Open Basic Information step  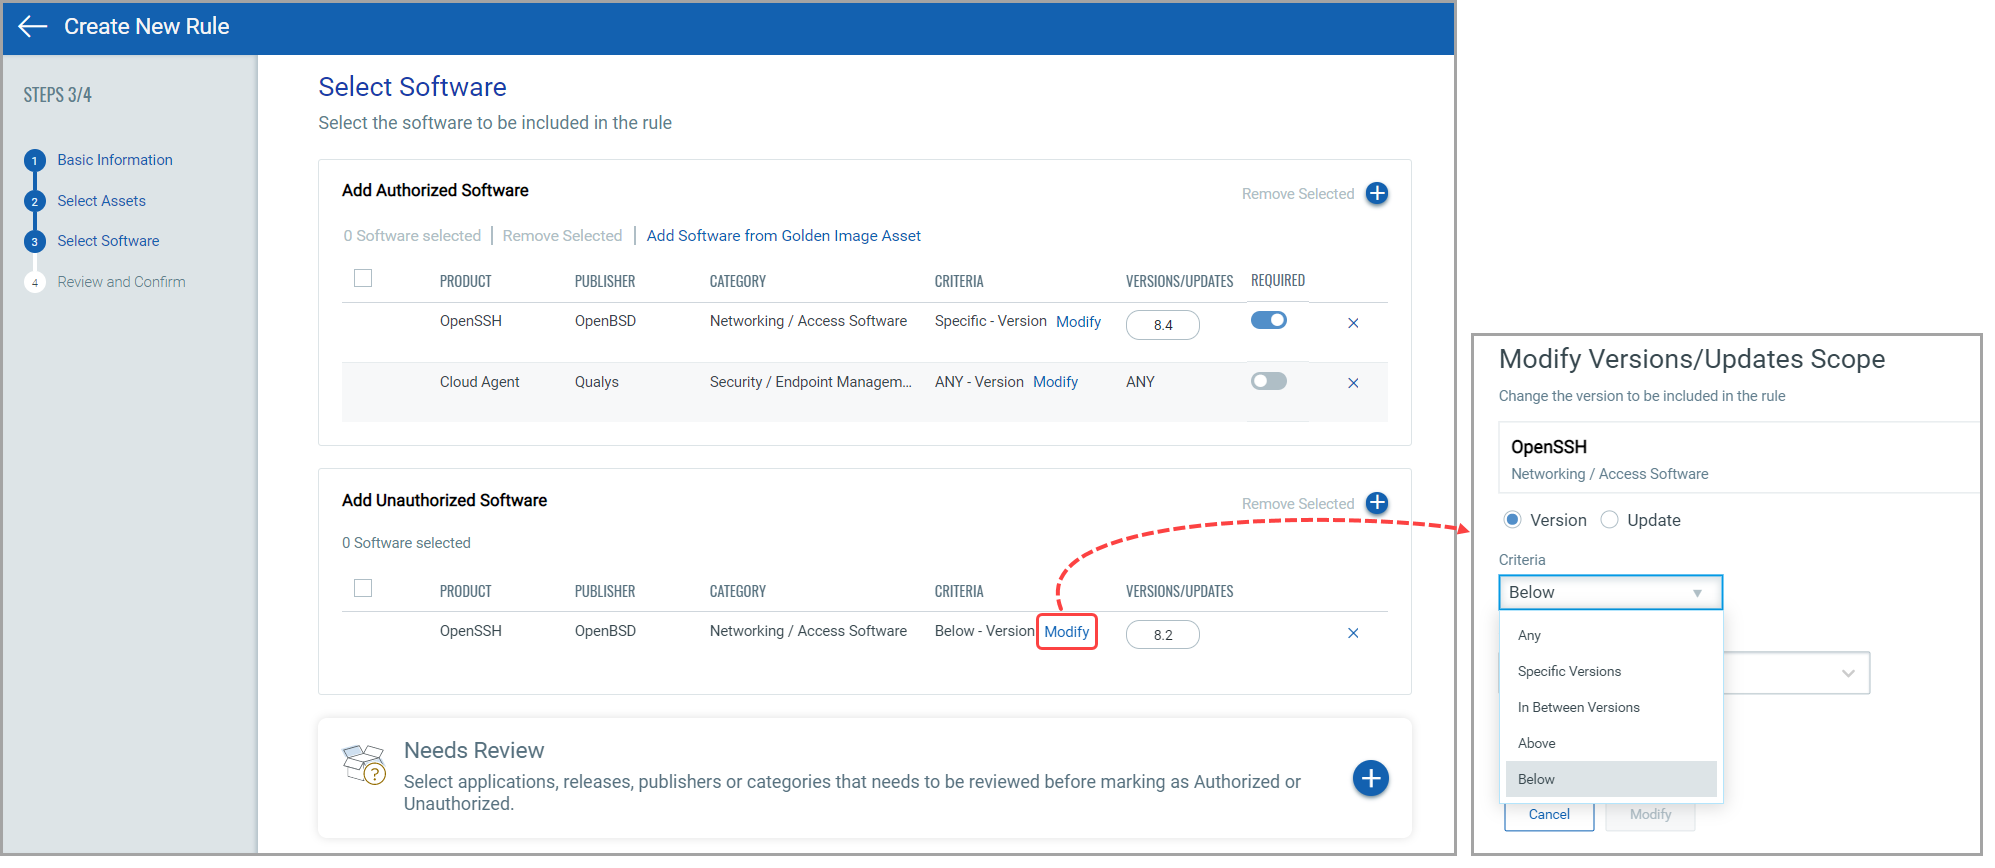115,160
